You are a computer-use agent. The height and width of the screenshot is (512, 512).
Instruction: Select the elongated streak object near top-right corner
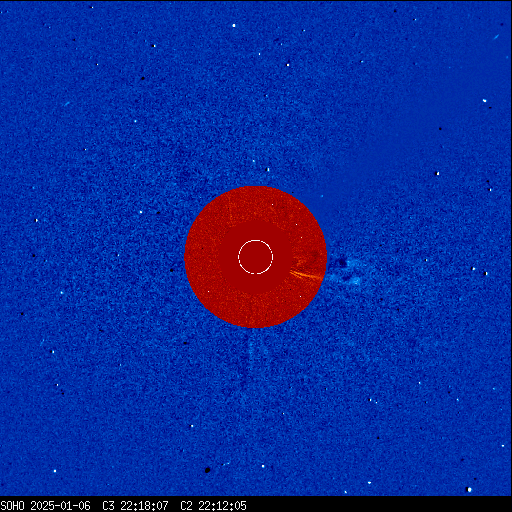coord(496,36)
